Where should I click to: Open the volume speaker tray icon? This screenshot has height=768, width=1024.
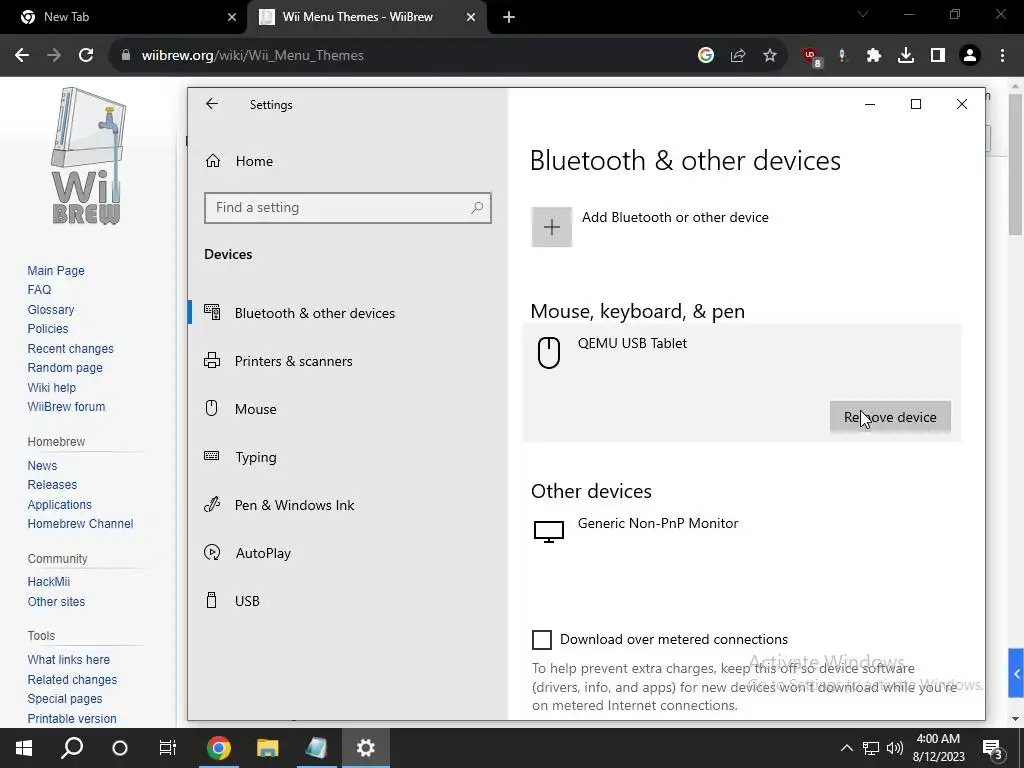click(895, 748)
